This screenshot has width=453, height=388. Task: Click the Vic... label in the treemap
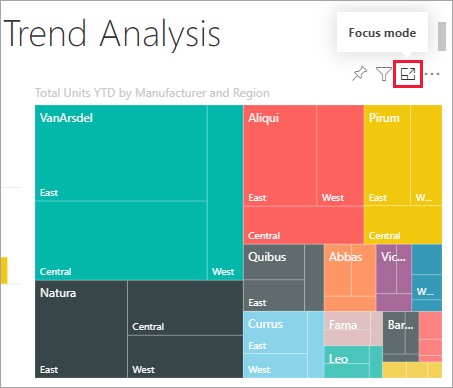pos(393,257)
